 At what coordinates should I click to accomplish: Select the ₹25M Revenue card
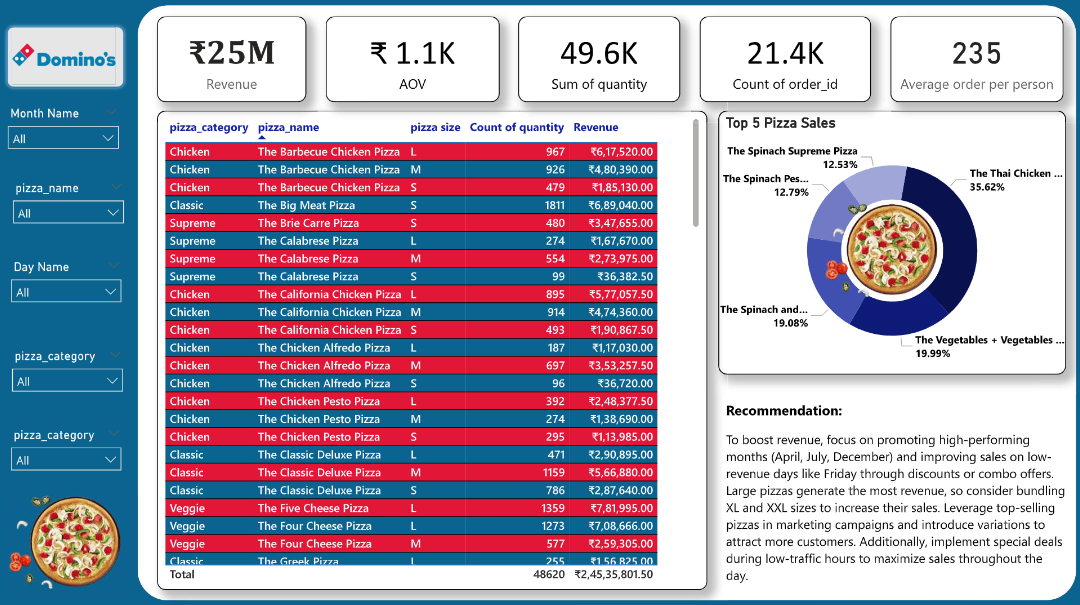click(232, 60)
